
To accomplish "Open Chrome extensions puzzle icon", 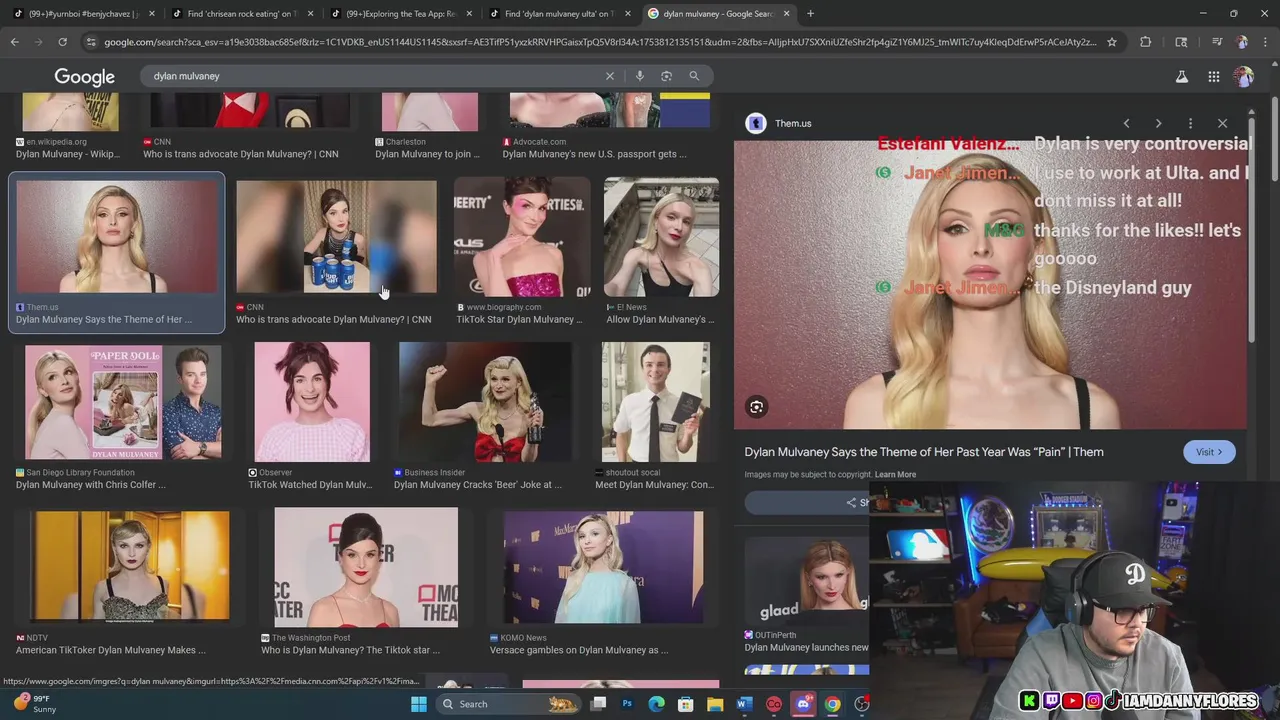I will point(1145,42).
